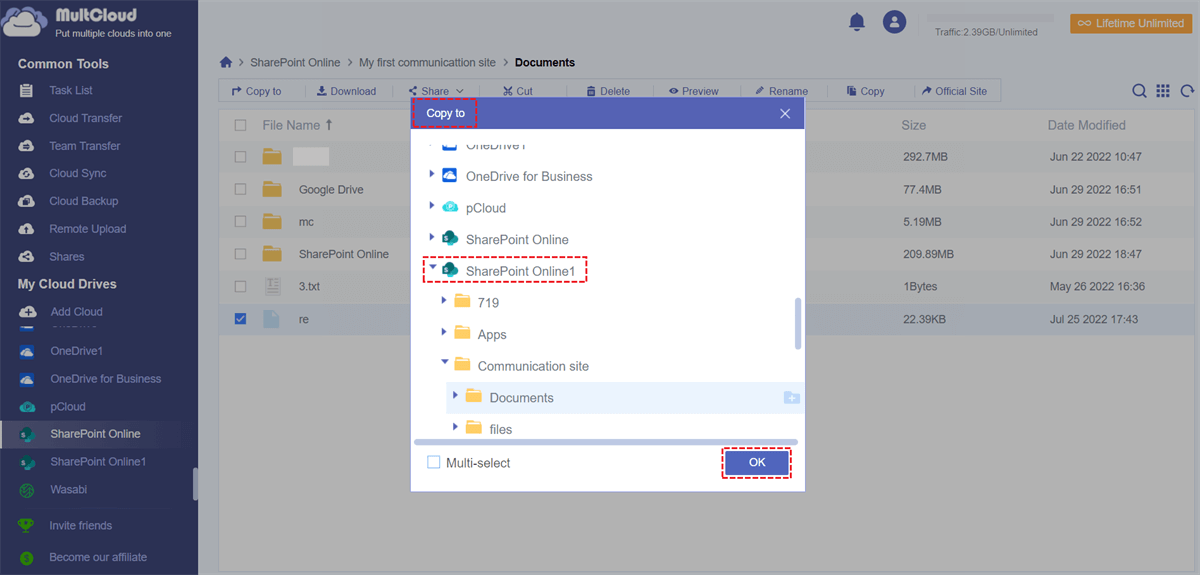Click the SharePoint Online1 dialog icon
The height and width of the screenshot is (575, 1200).
[x=449, y=270]
